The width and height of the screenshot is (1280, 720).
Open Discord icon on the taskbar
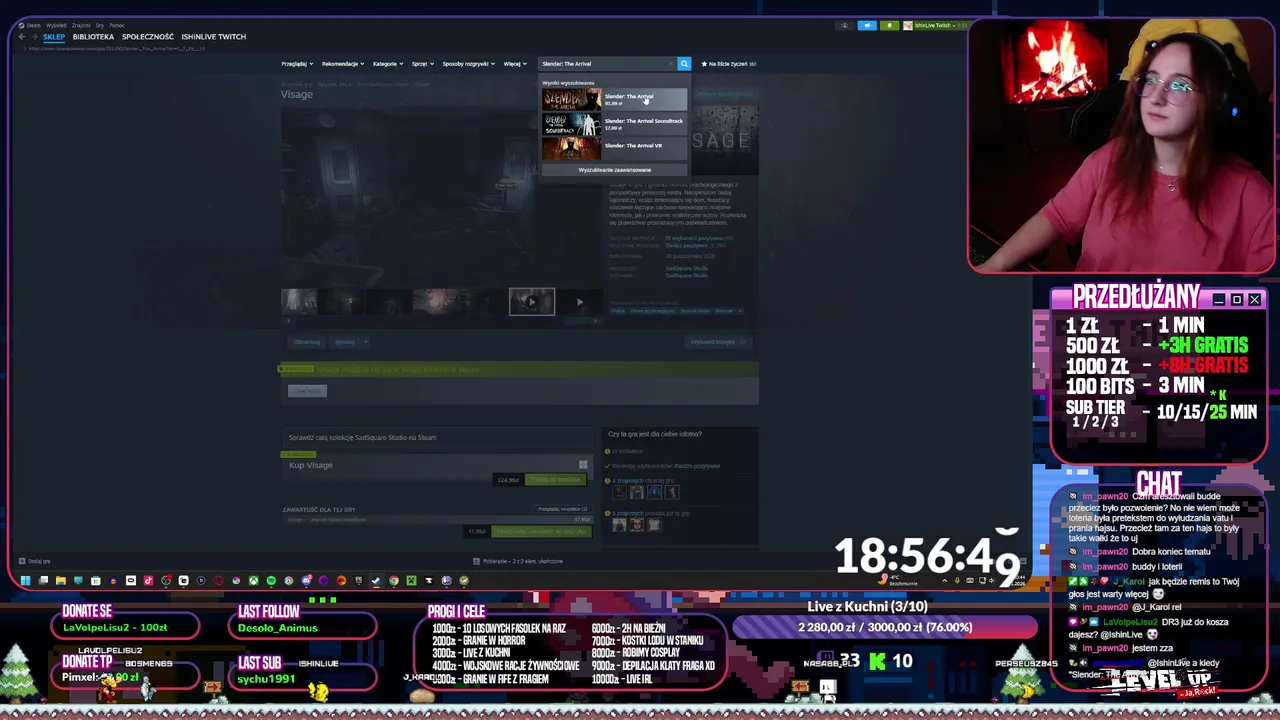coord(307,580)
